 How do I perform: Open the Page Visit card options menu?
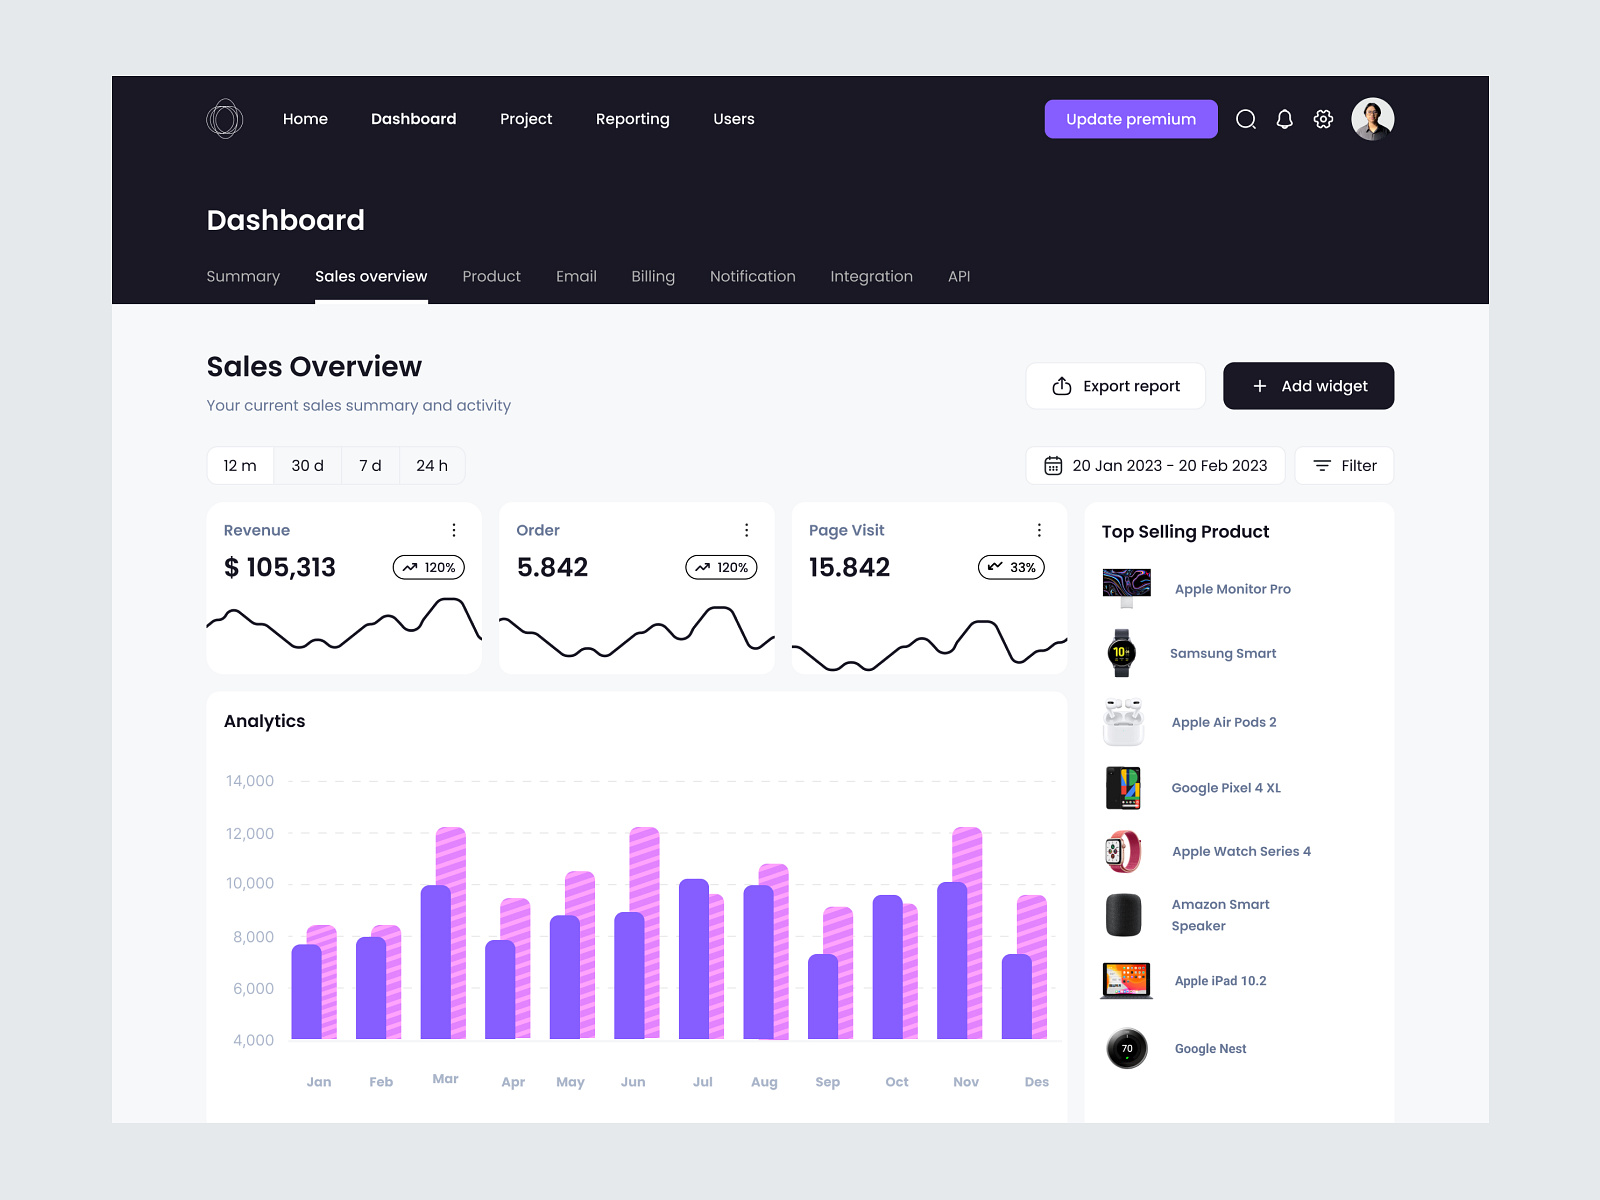pos(1040,530)
